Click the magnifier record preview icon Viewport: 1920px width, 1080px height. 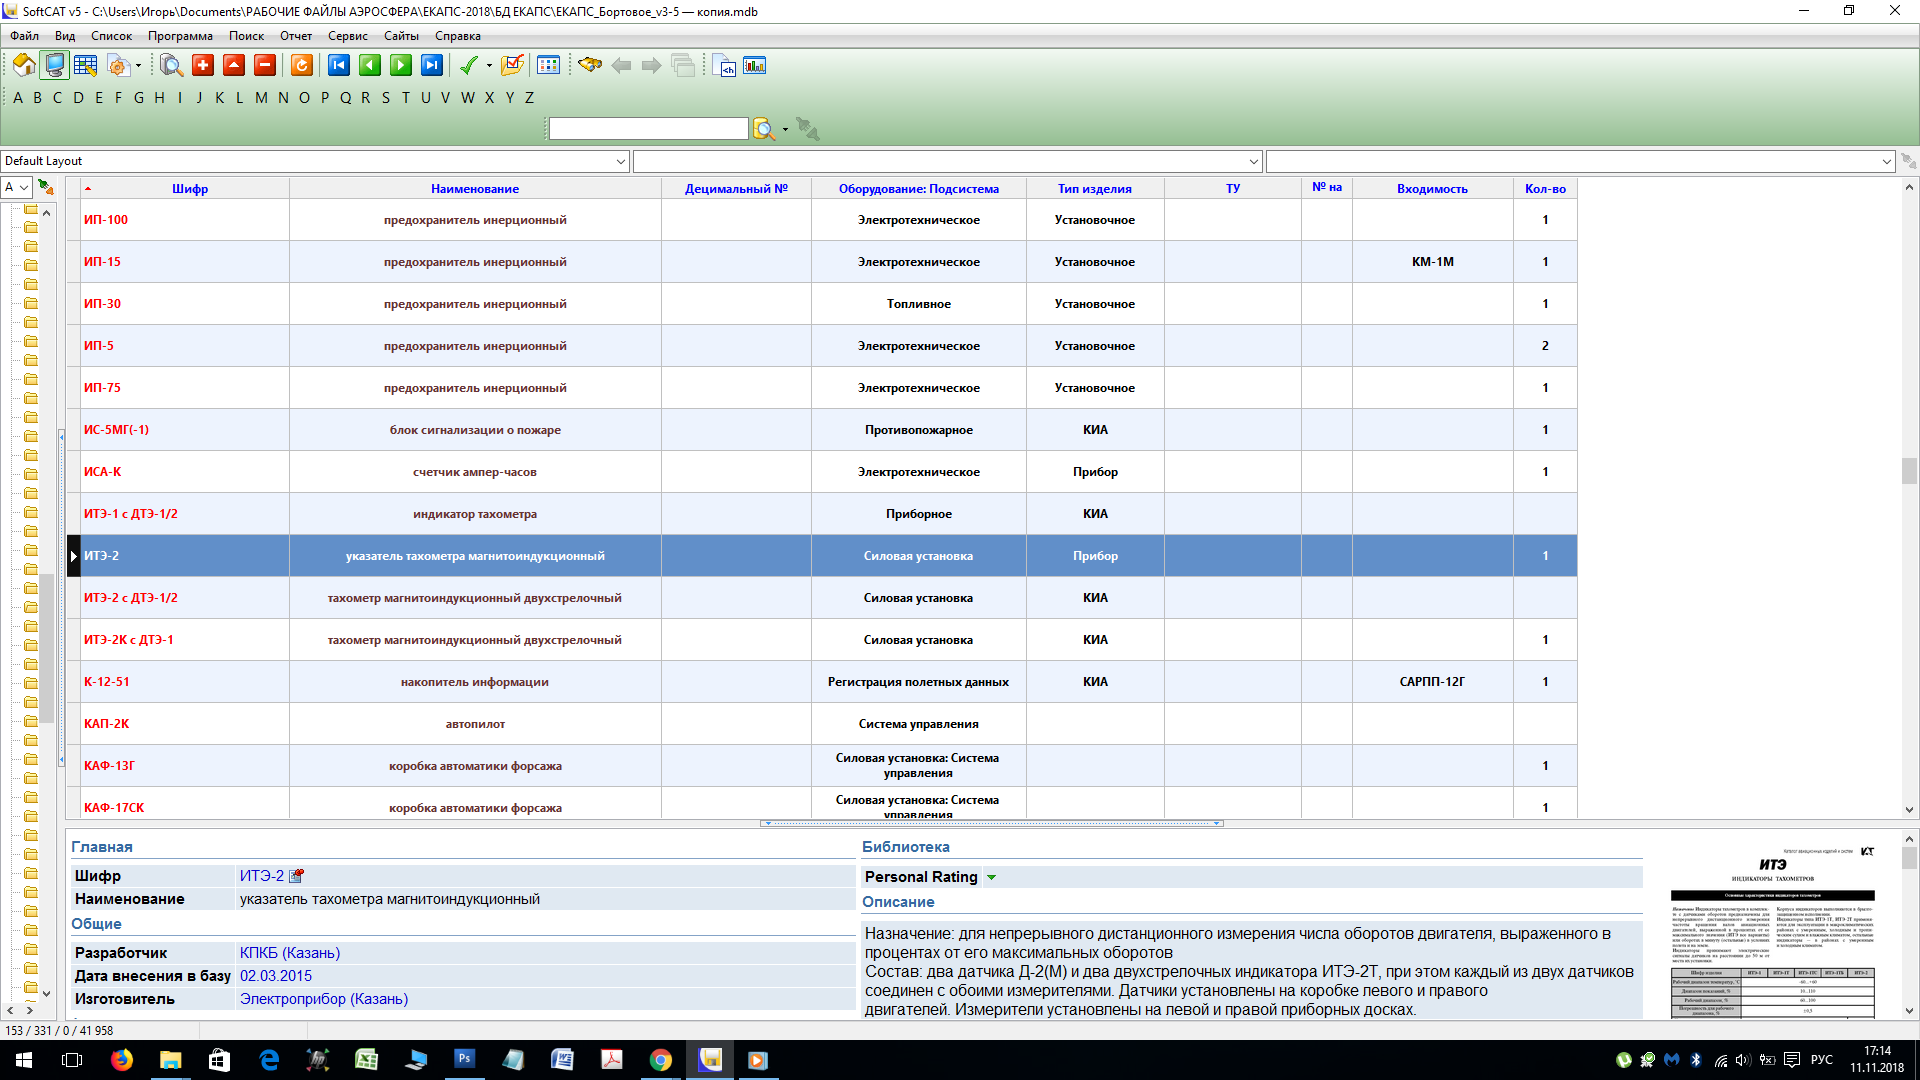click(171, 66)
